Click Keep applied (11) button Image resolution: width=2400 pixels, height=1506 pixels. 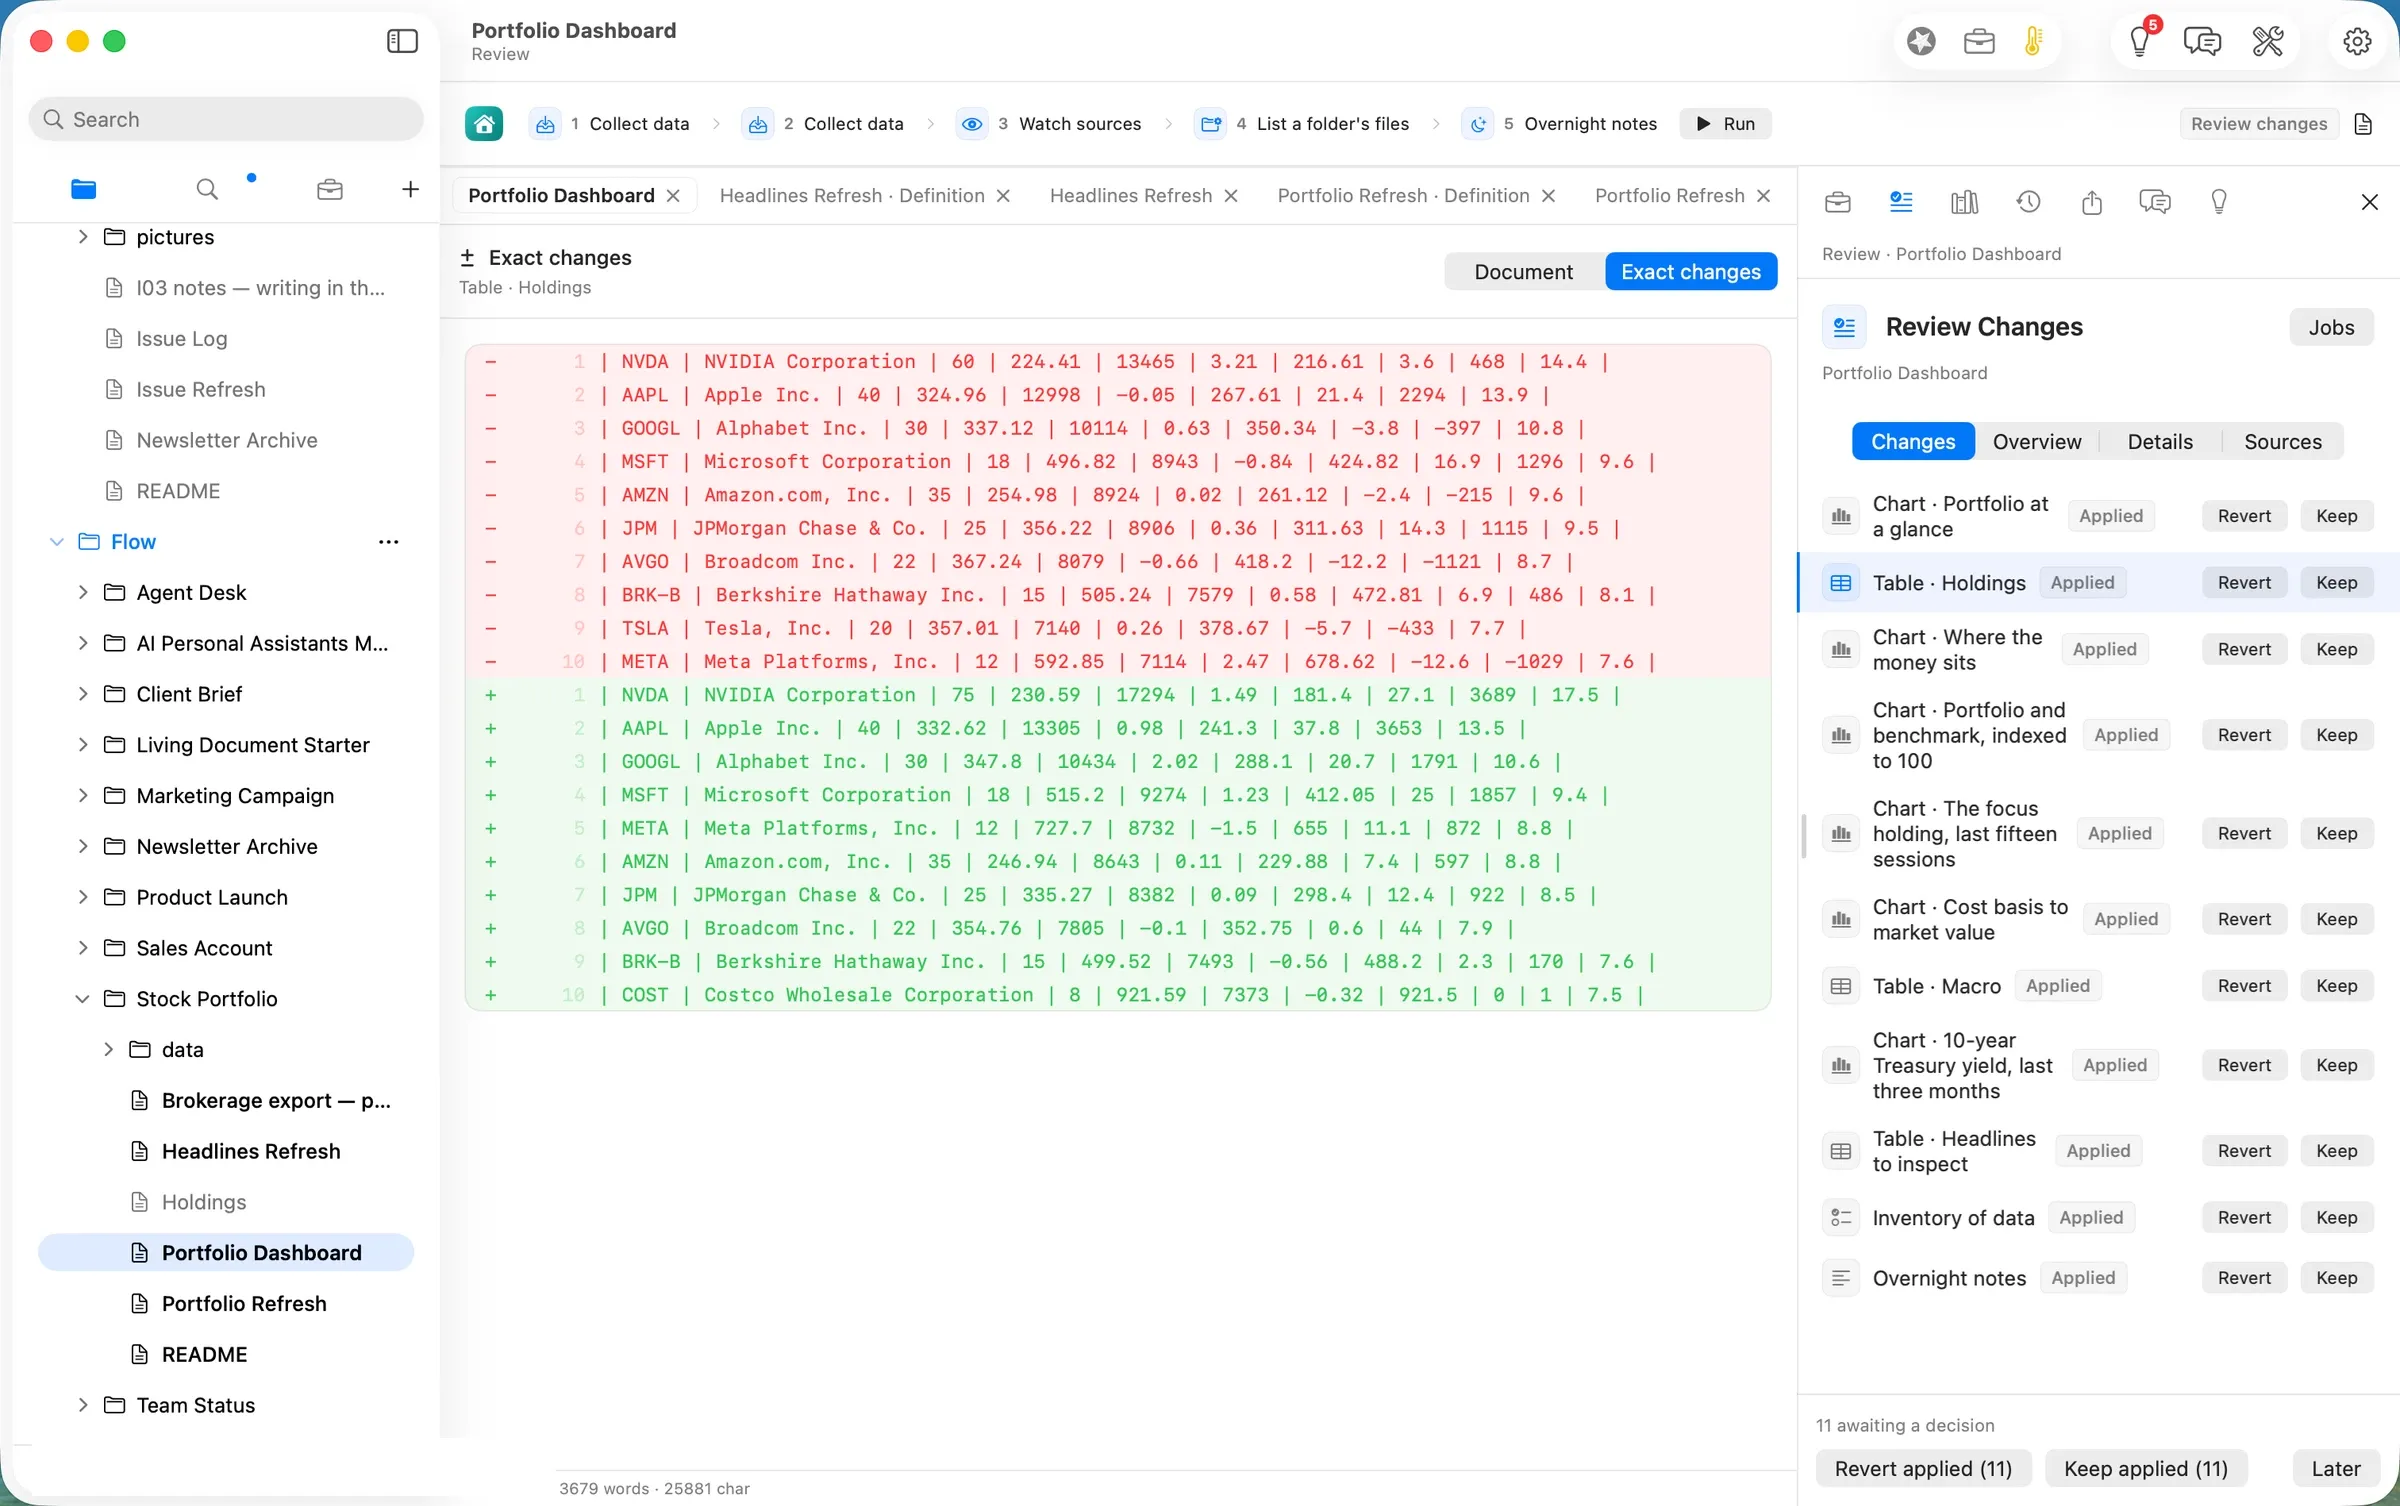[2146, 1468]
